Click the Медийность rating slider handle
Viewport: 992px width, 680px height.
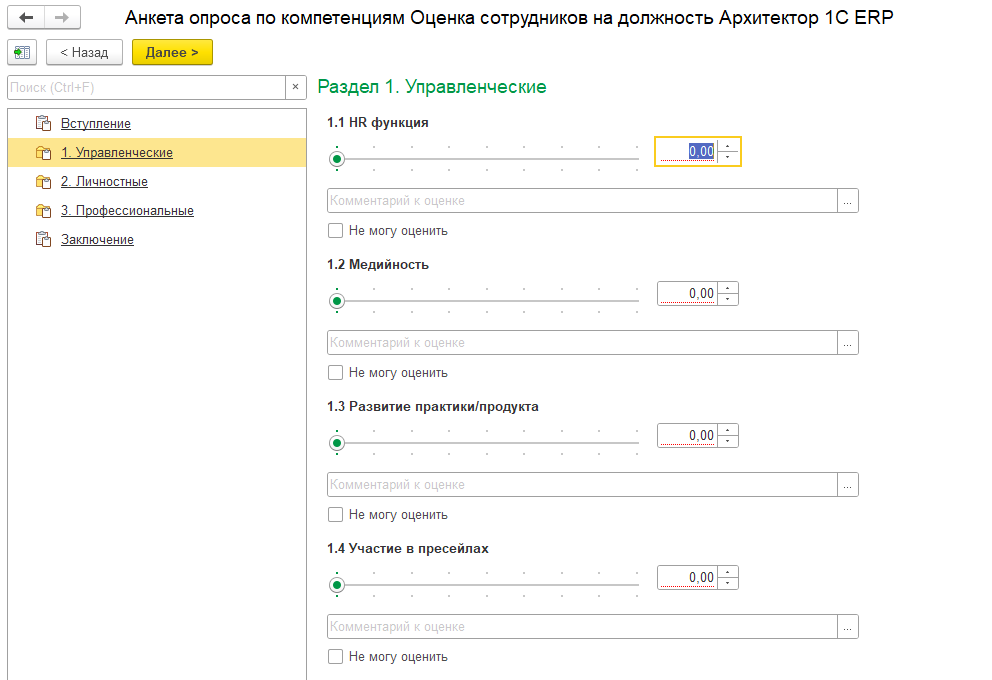coord(337,301)
